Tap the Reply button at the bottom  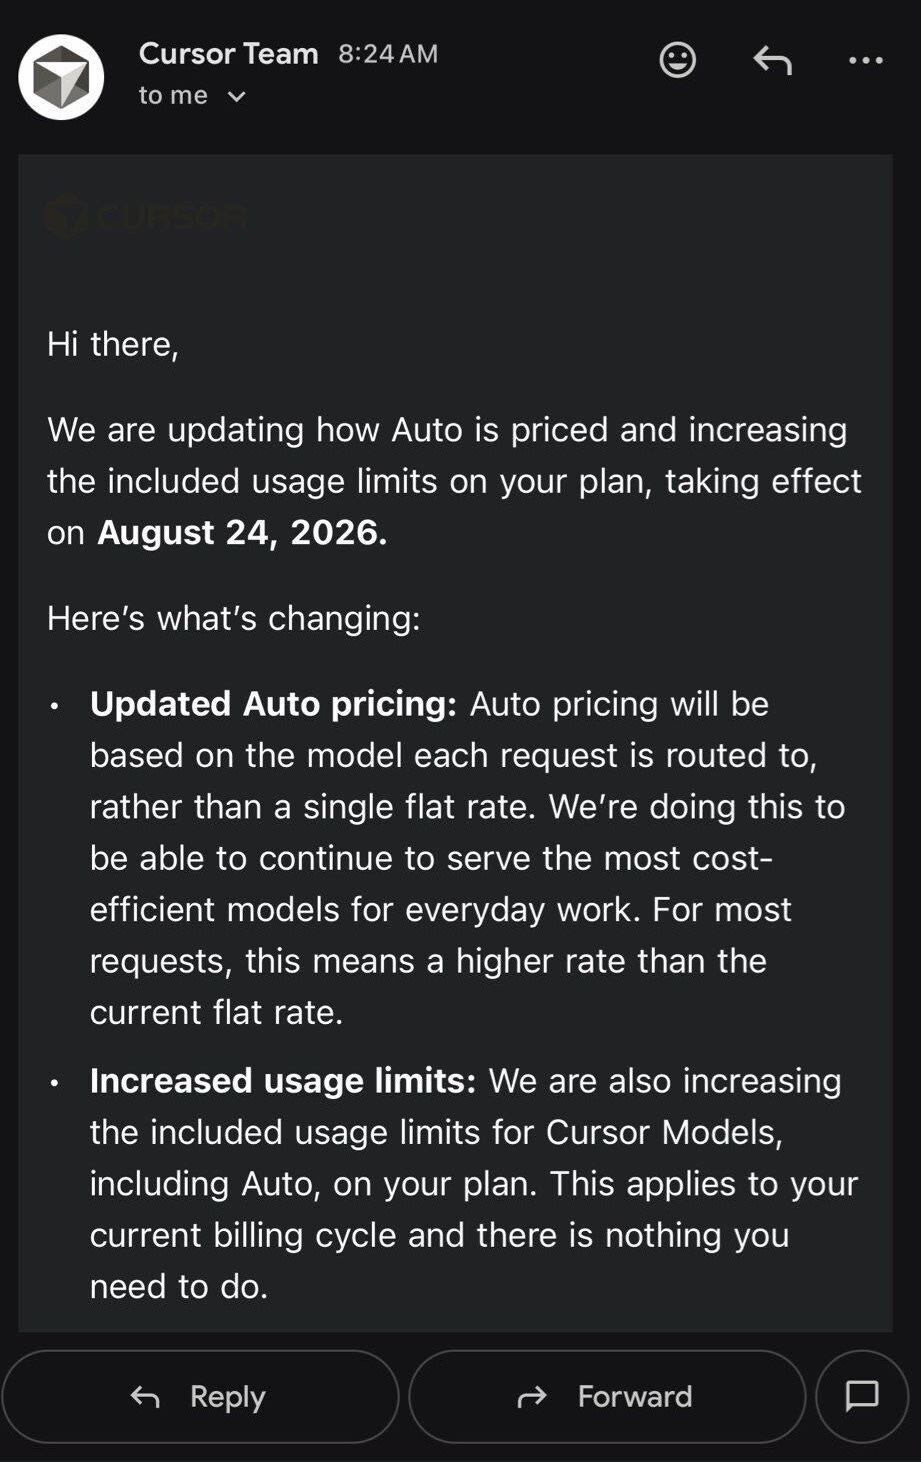pyautogui.click(x=200, y=1396)
